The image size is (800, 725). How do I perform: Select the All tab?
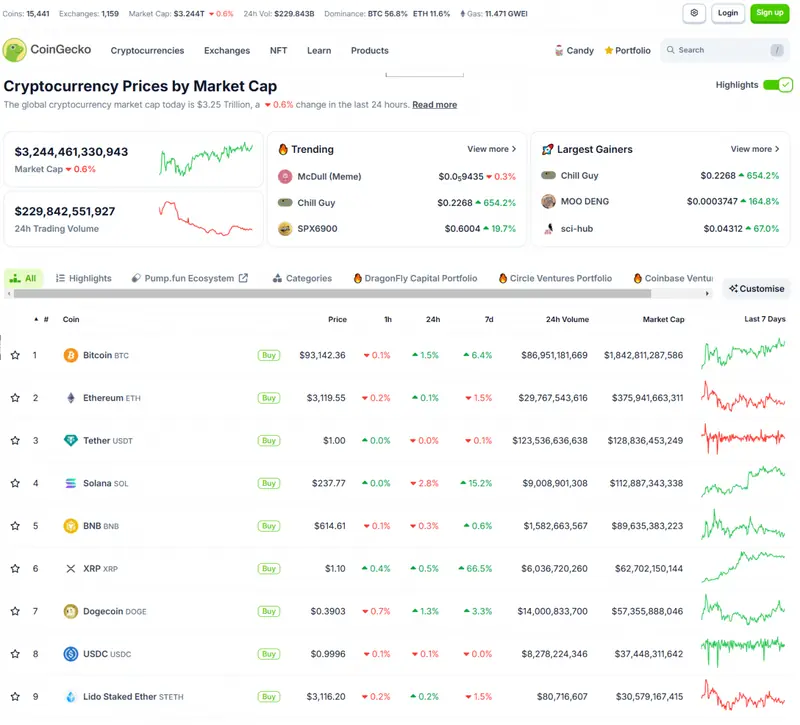[x=23, y=278]
